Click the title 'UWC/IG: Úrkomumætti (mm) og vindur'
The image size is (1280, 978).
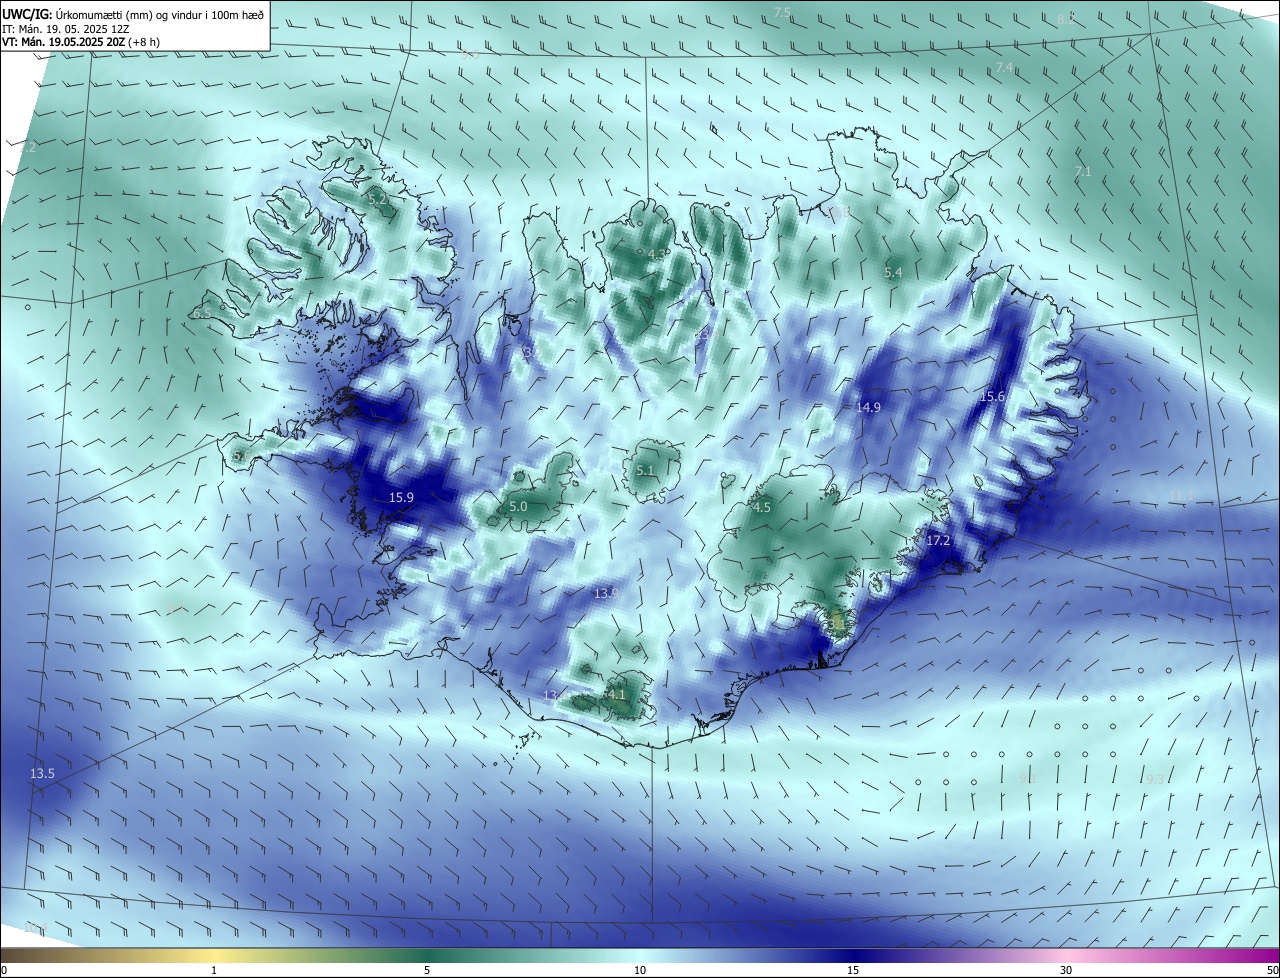[x=133, y=15]
